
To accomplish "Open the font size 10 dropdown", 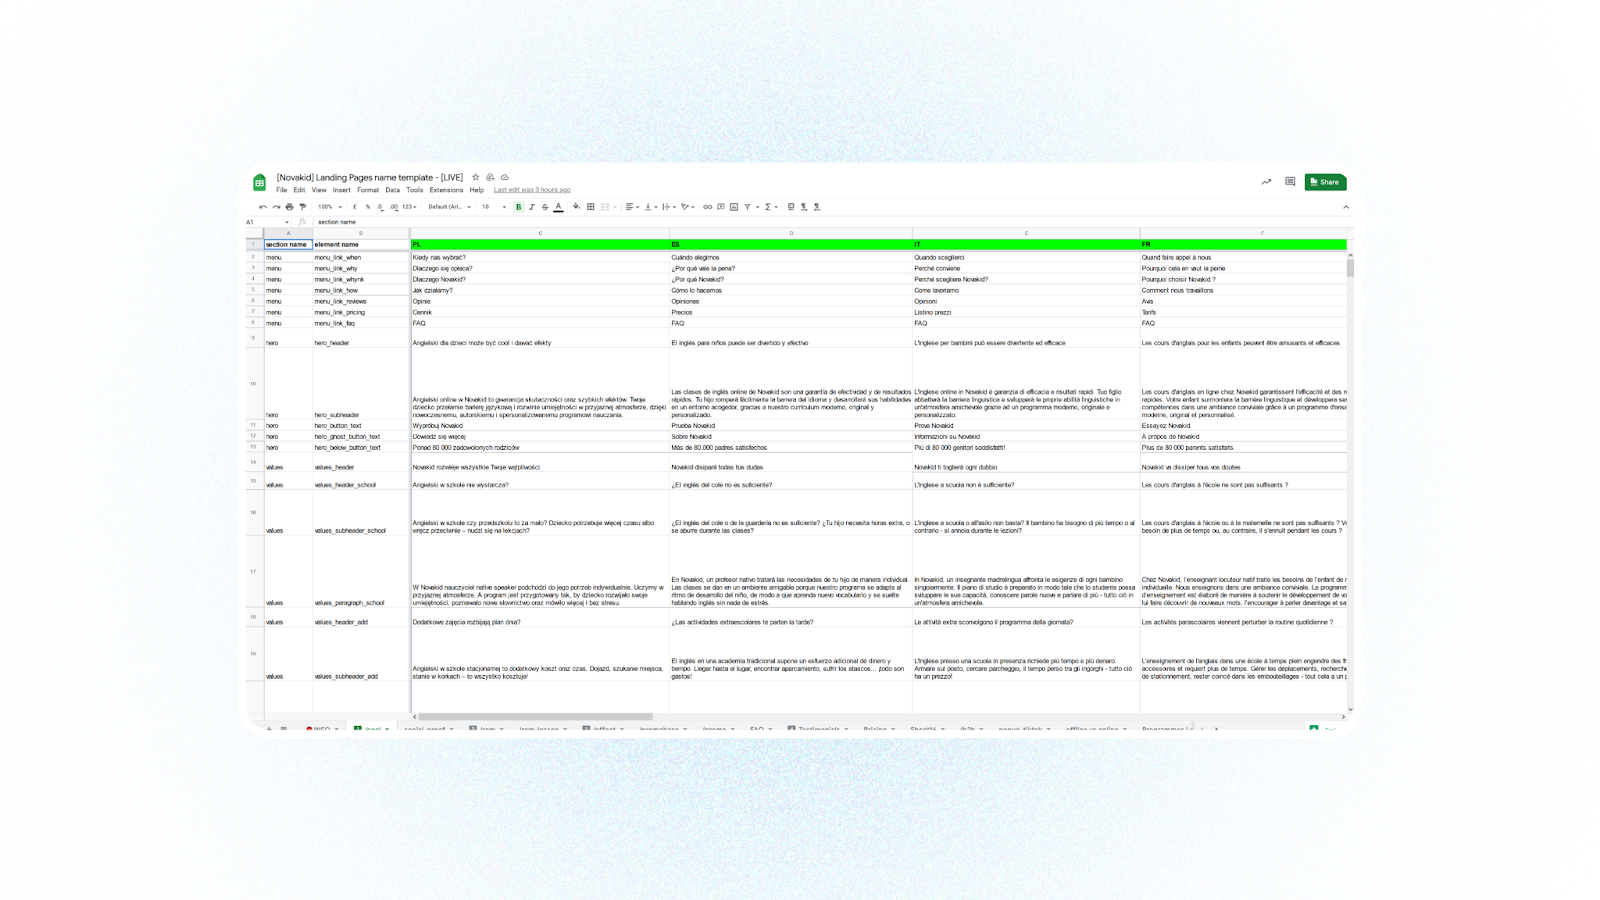I will [494, 207].
